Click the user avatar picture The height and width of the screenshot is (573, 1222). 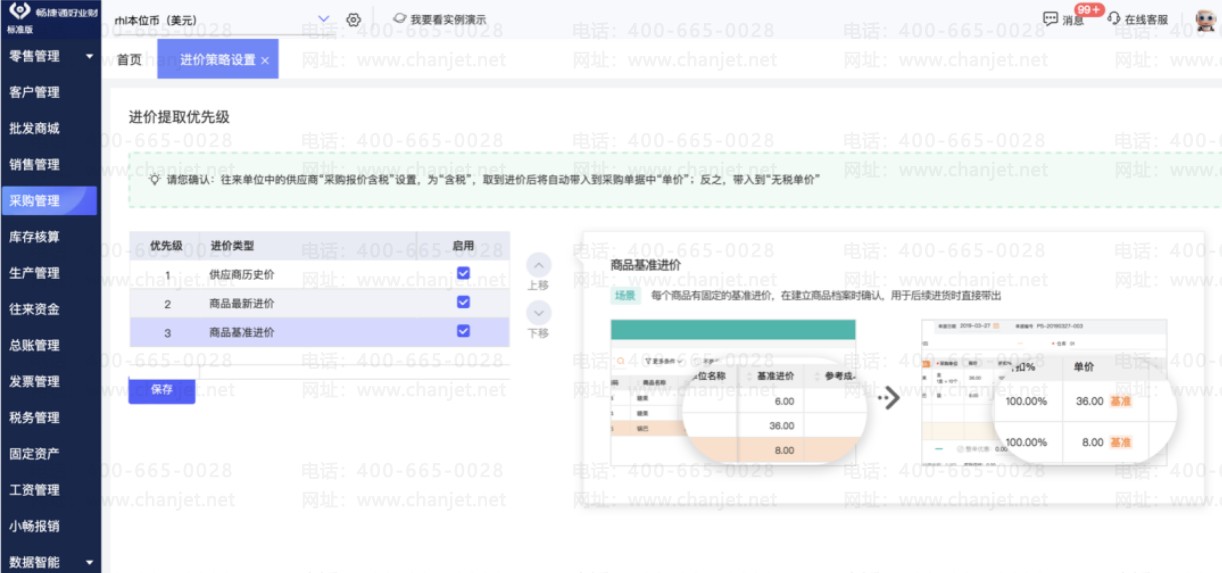(1205, 20)
